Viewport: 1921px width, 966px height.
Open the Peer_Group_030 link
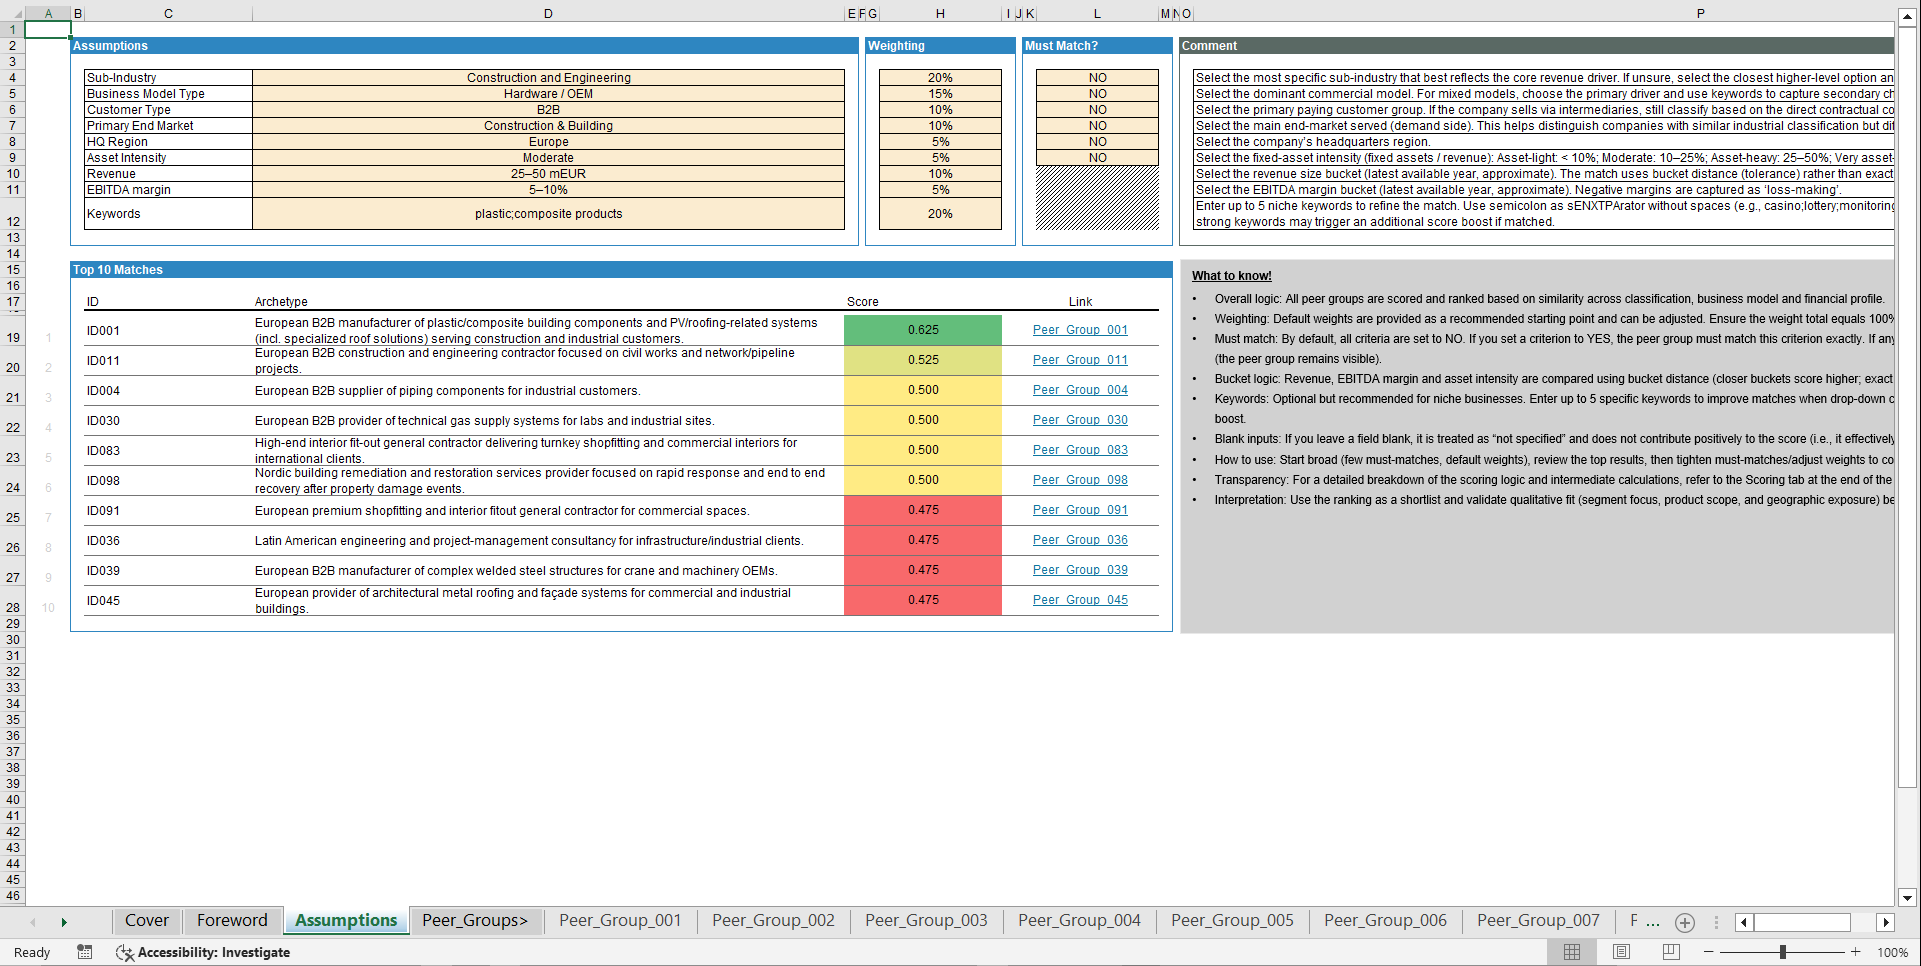(x=1079, y=419)
